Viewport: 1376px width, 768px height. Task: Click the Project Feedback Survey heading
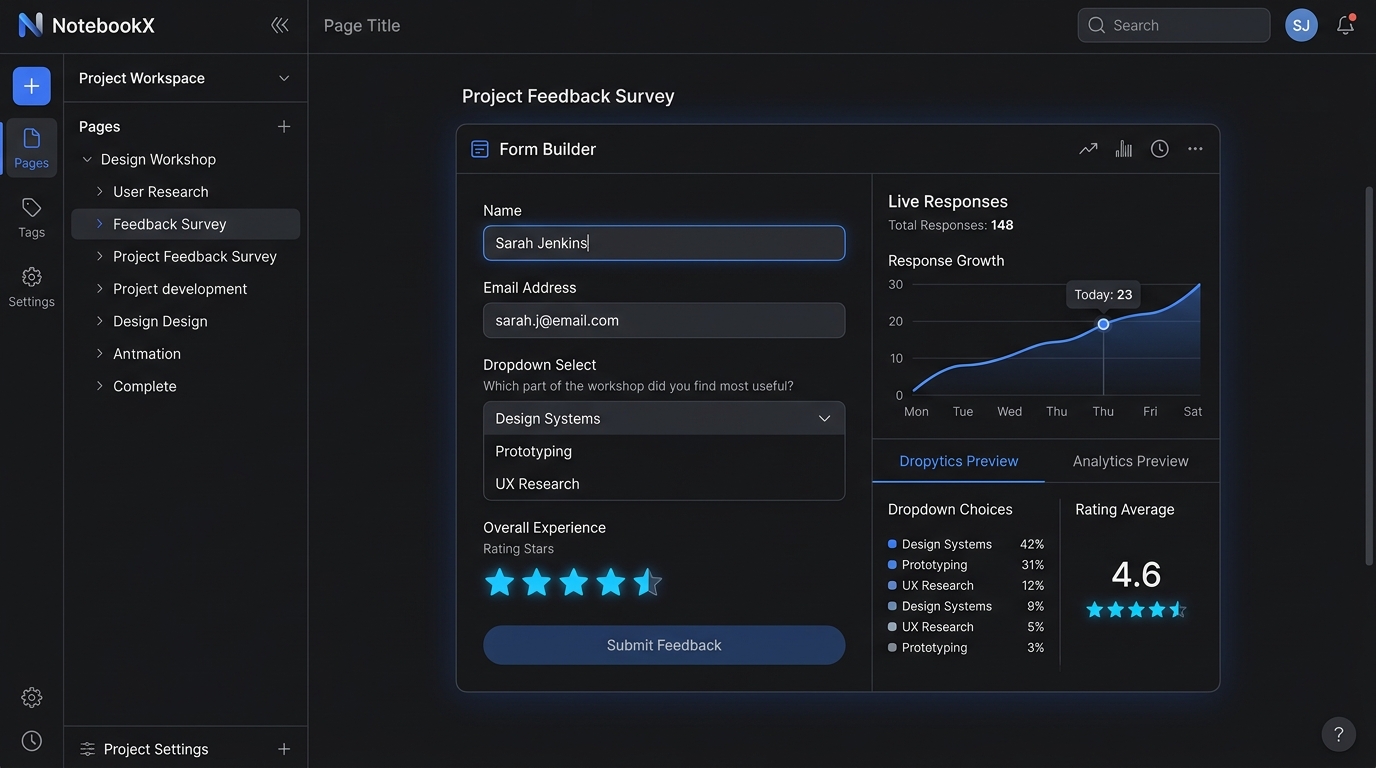pyautogui.click(x=568, y=96)
